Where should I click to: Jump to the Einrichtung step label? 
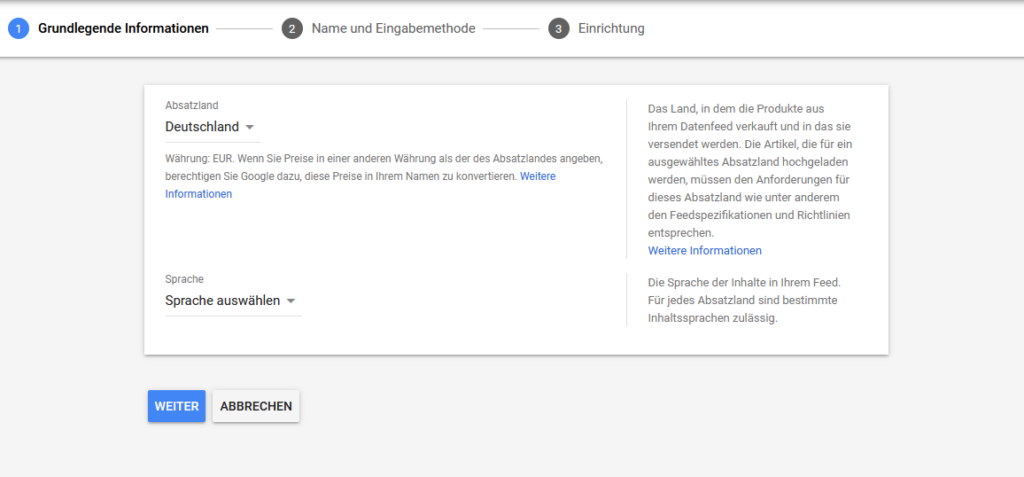pyautogui.click(x=611, y=29)
